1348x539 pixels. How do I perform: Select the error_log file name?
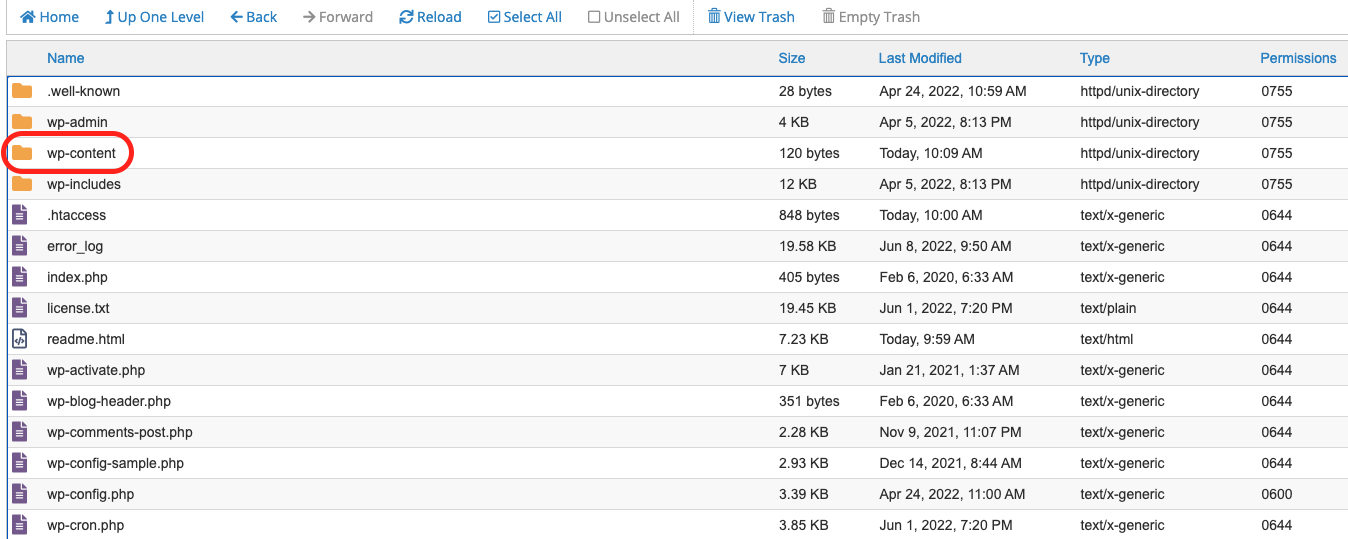[x=75, y=246]
